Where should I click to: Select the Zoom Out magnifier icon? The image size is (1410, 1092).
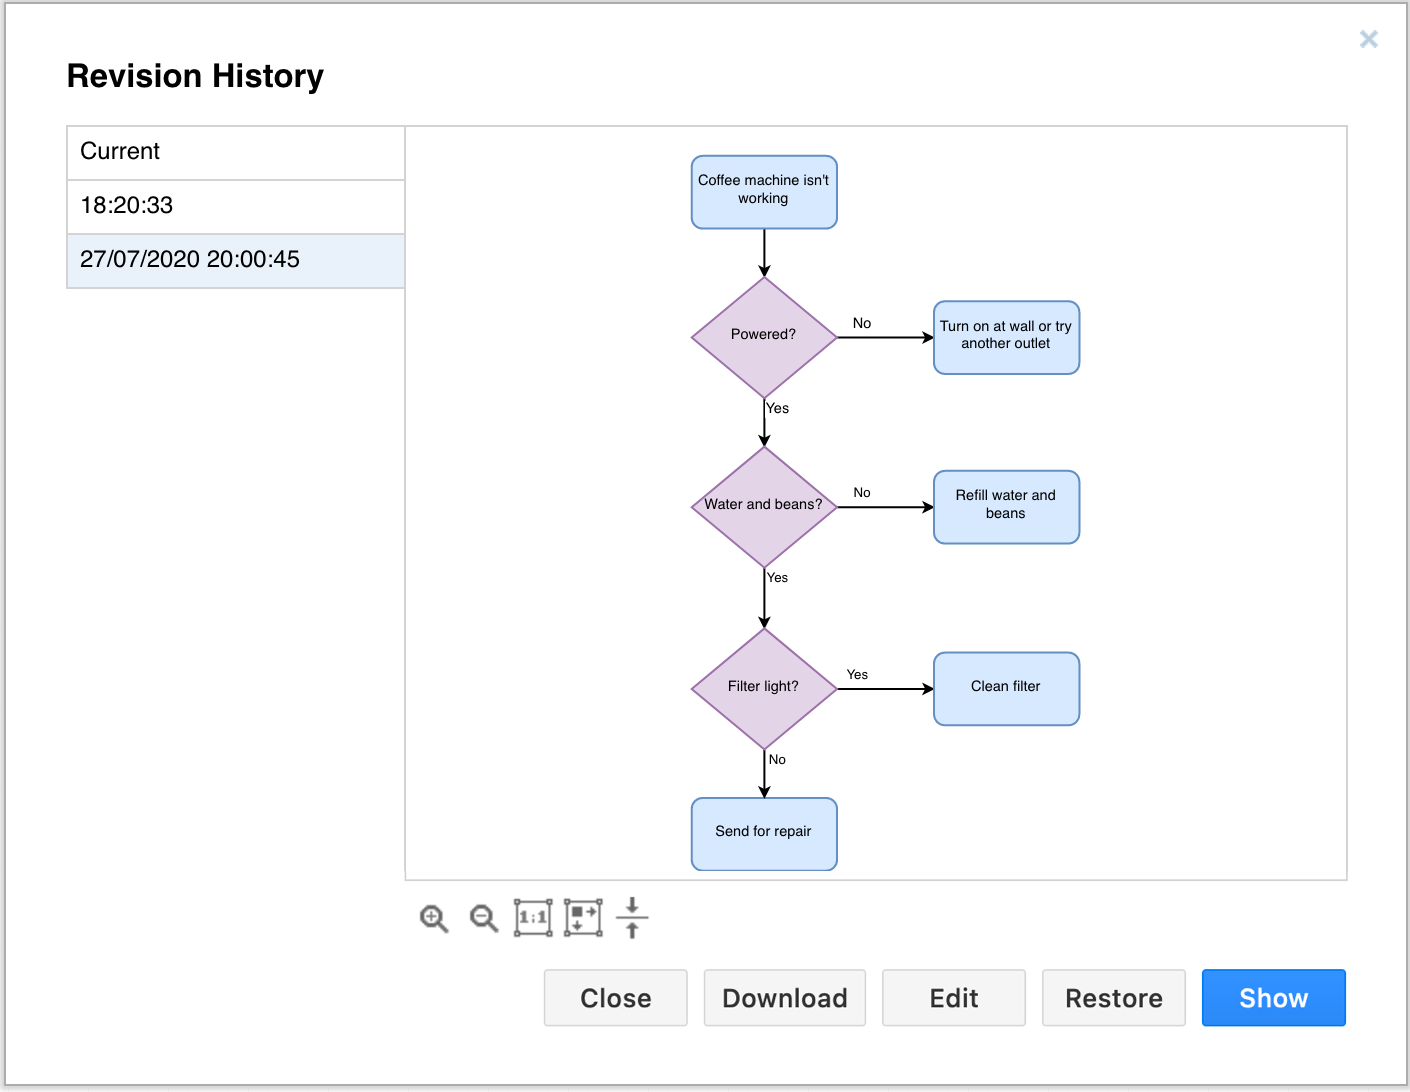[x=483, y=918]
